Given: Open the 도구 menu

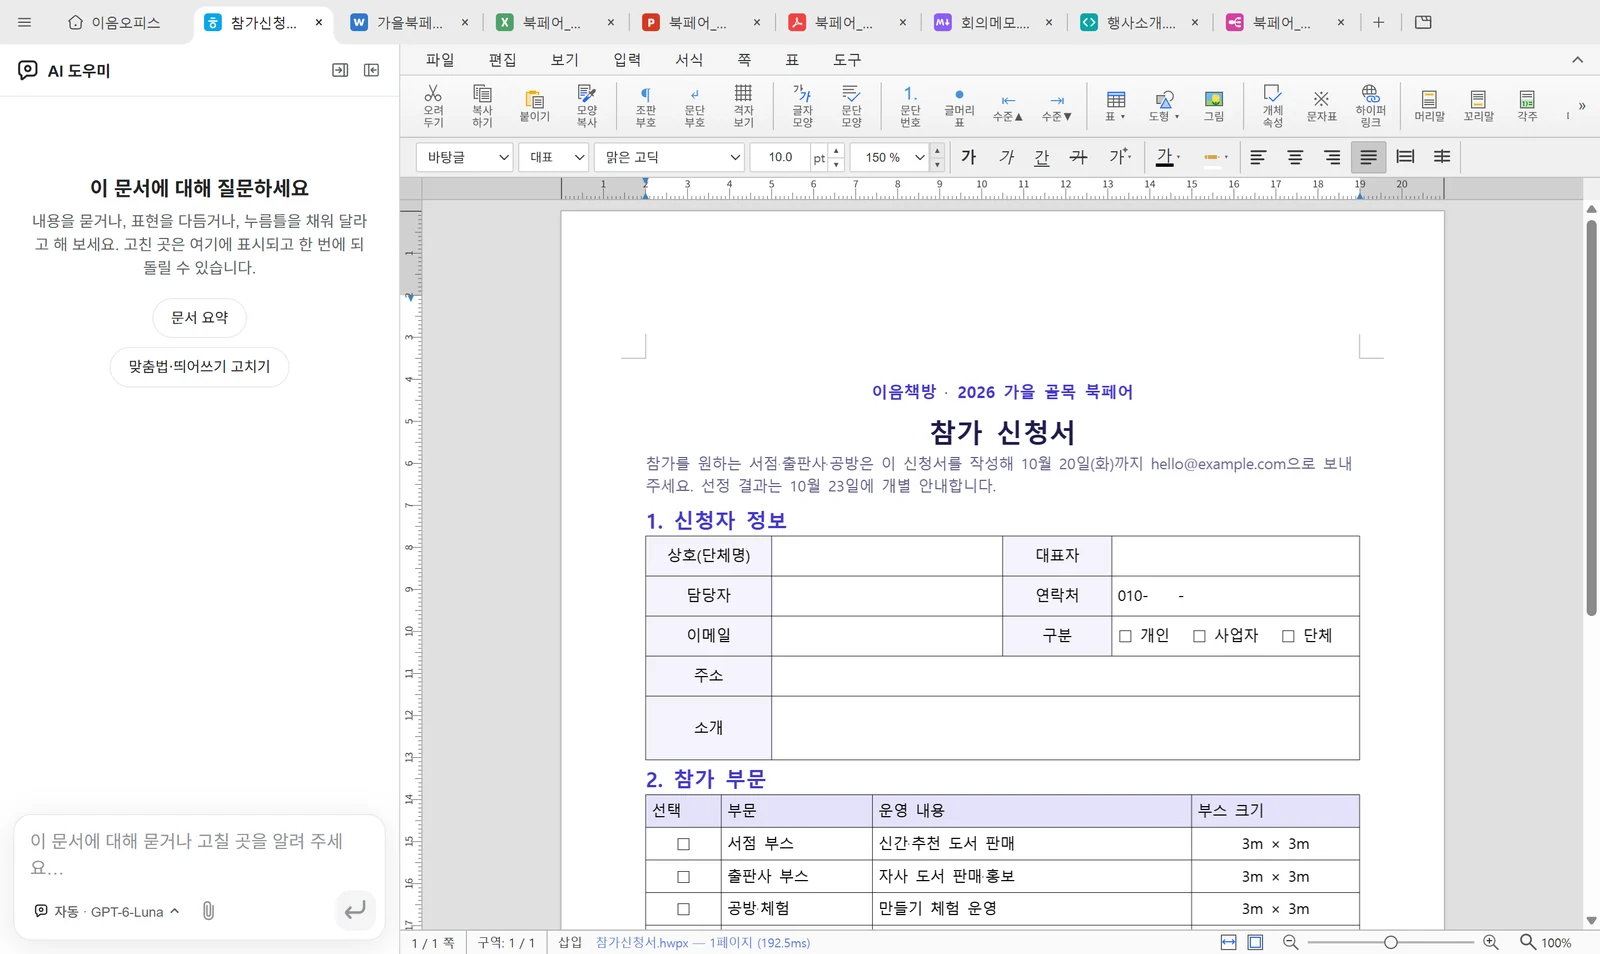Looking at the screenshot, I should click(847, 60).
